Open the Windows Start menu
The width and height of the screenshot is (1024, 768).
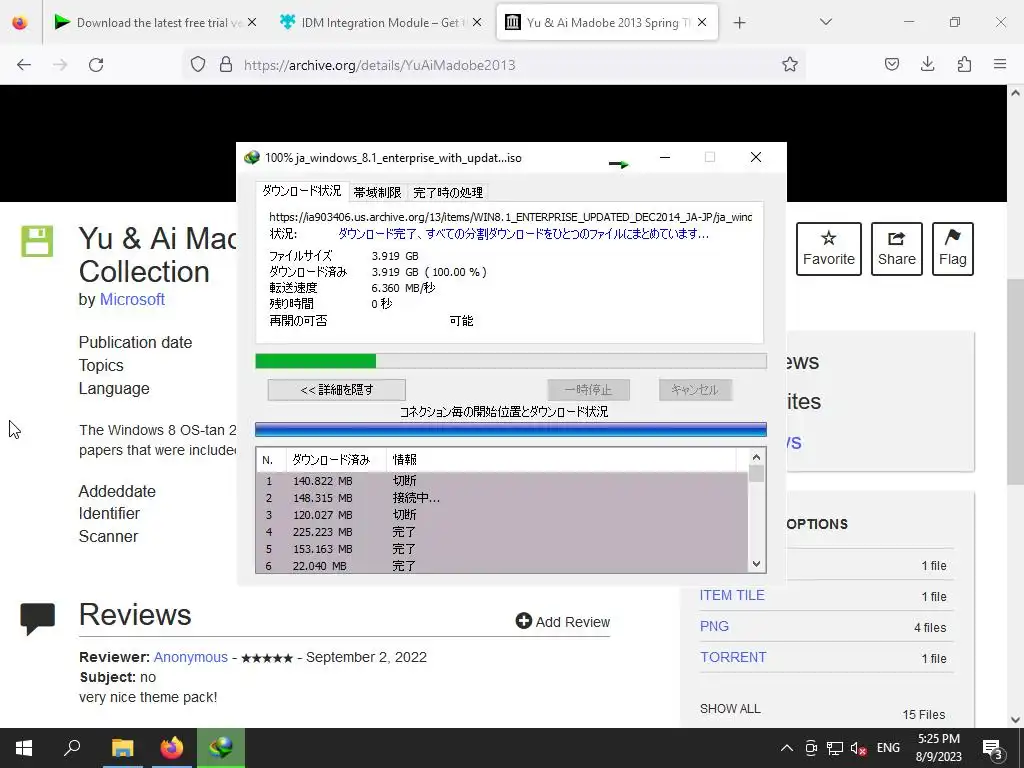(x=24, y=748)
